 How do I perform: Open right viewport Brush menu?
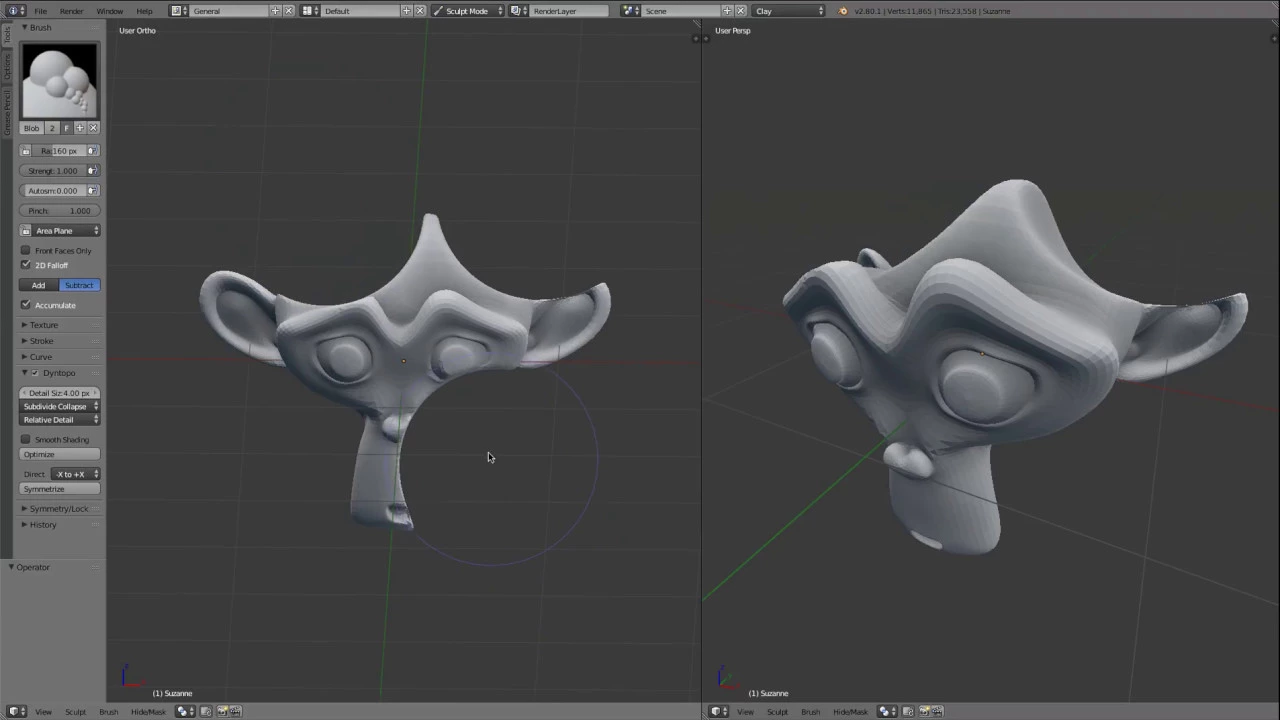[810, 712]
